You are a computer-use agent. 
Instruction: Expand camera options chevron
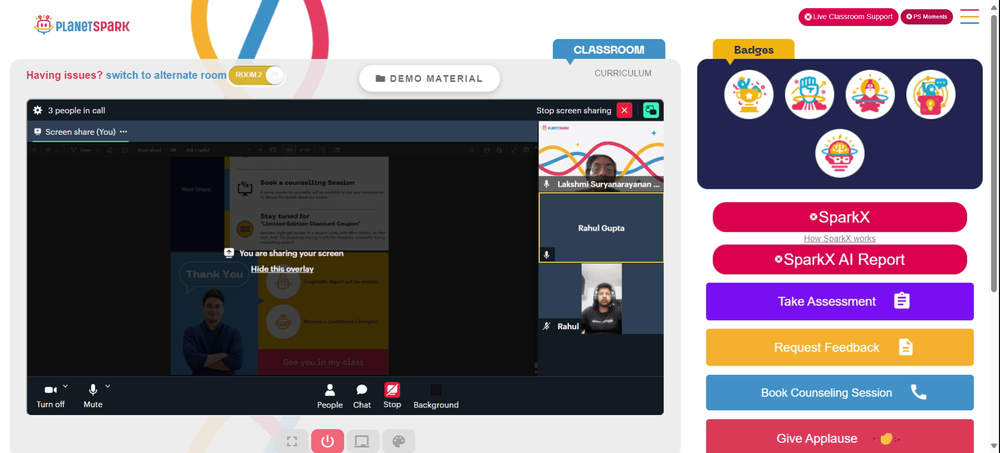click(66, 386)
